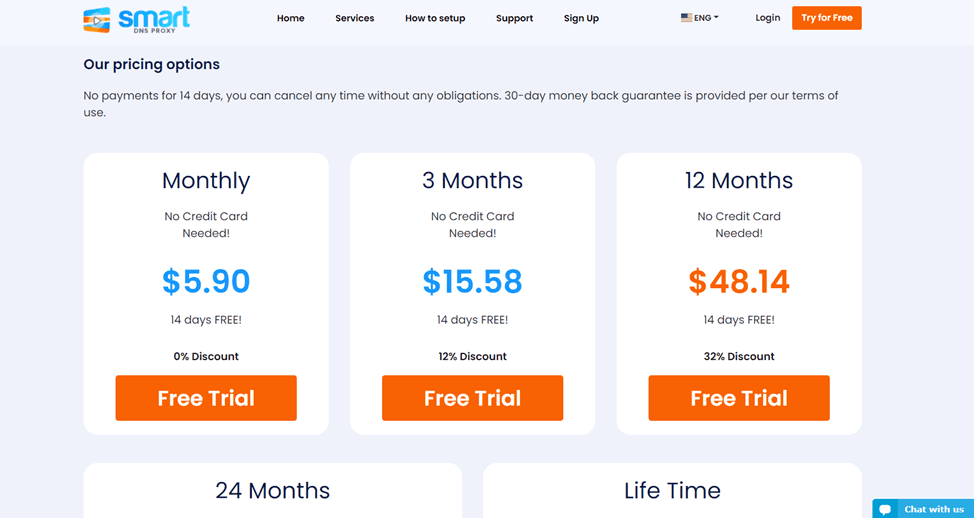
Task: Open the chat bubble icon
Action: 885,509
